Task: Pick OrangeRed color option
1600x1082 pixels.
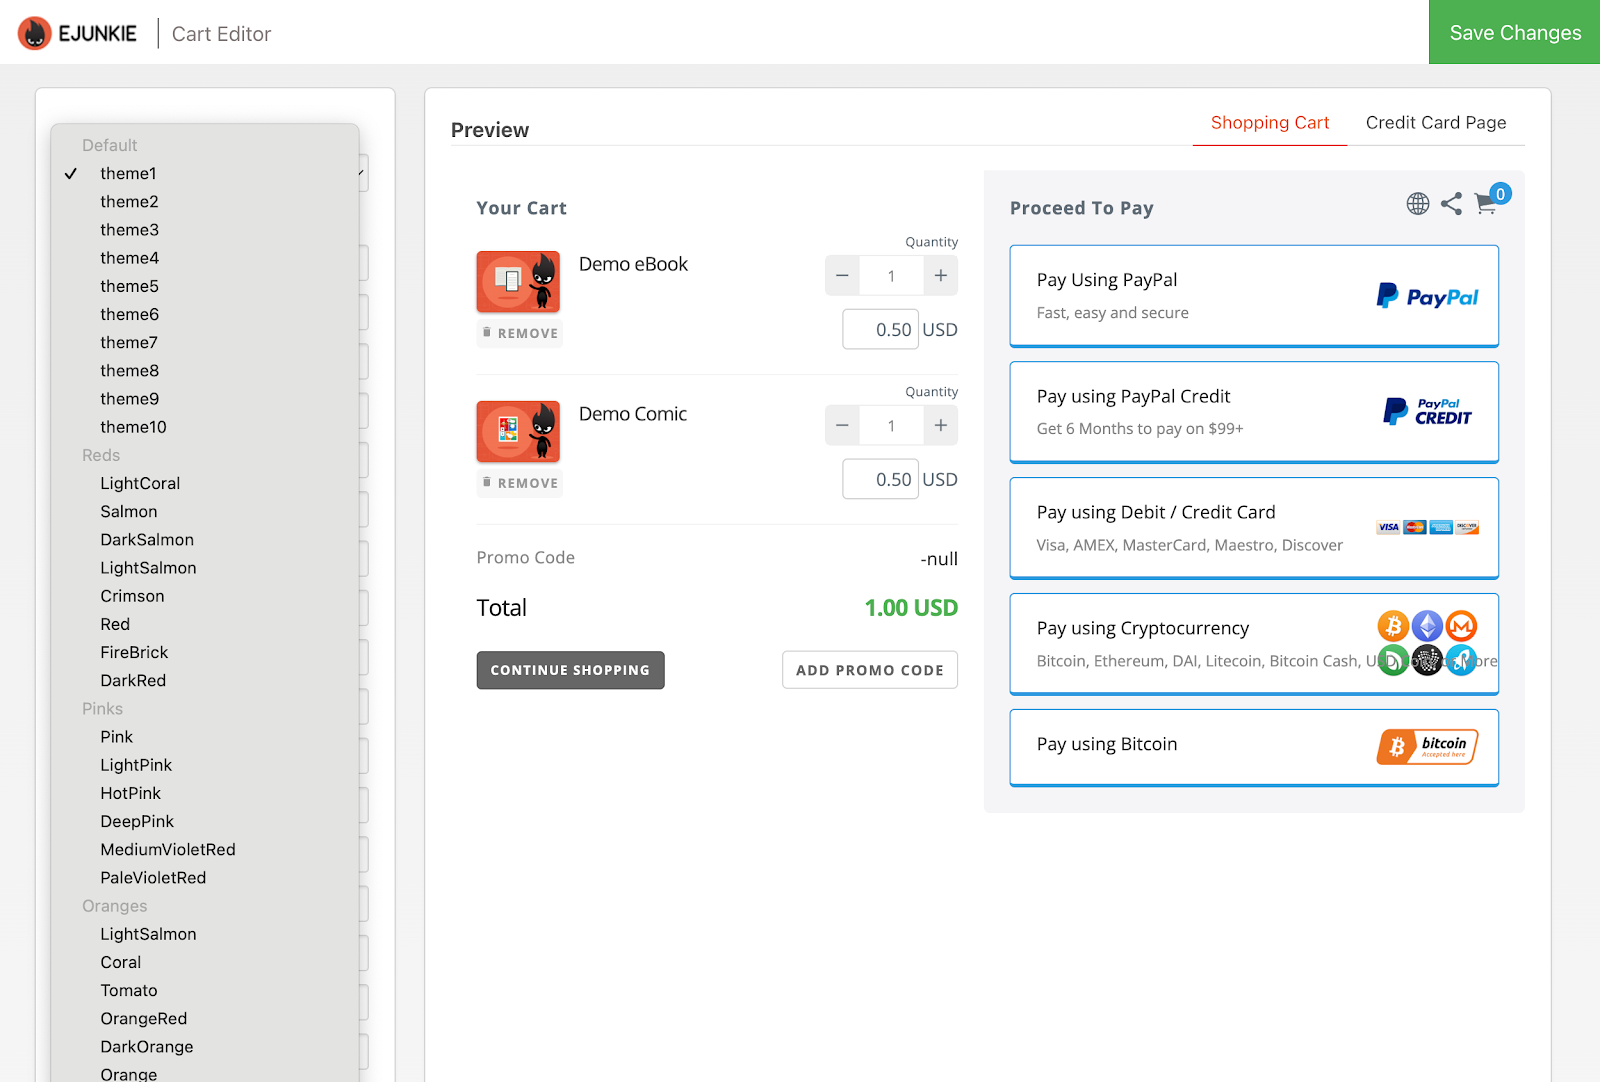Action: [x=205, y=1018]
